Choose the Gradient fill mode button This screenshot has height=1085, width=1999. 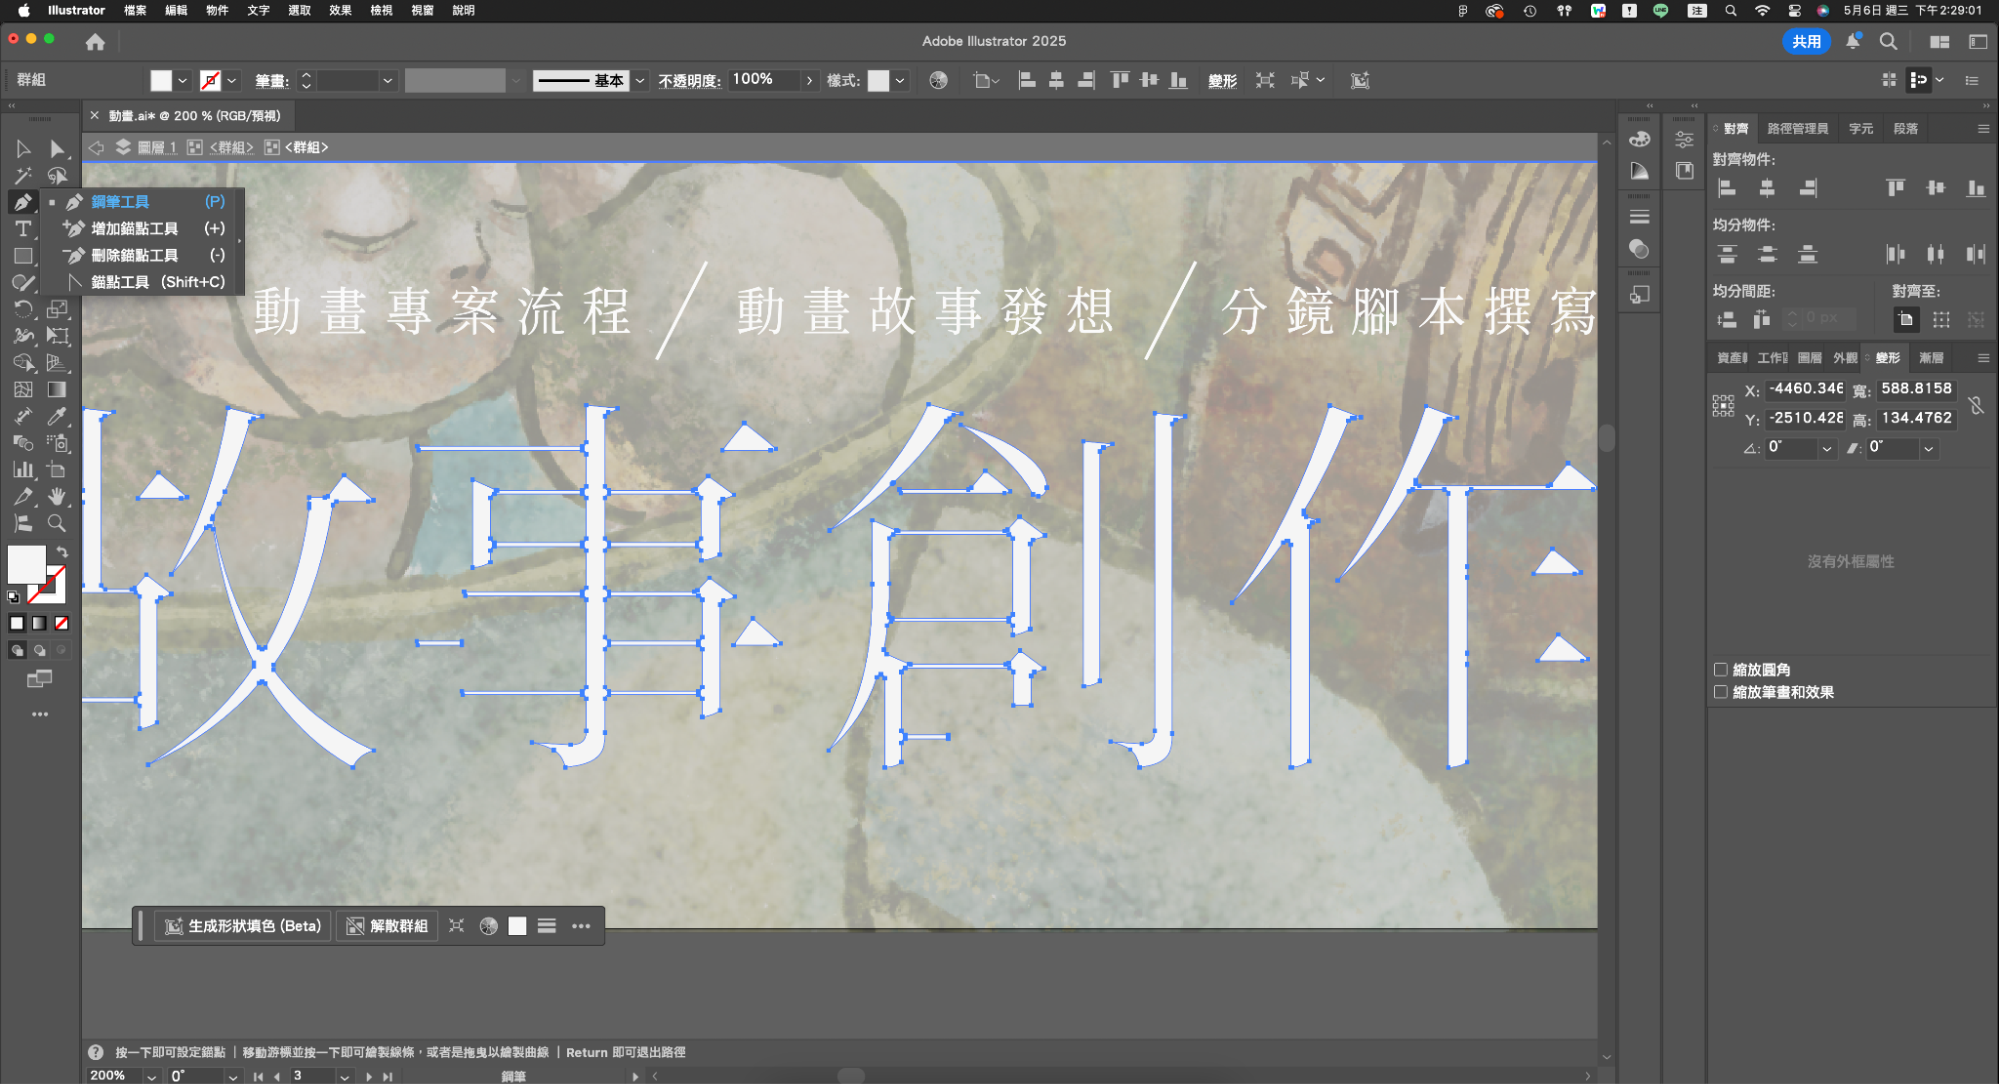pos(39,623)
